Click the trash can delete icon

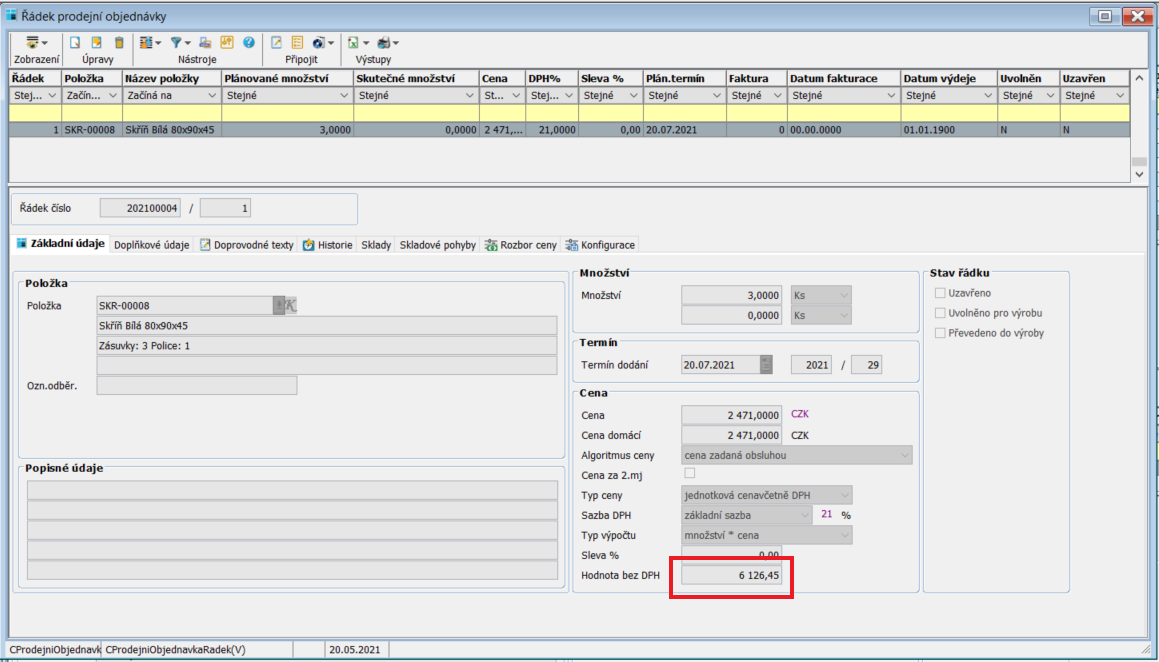tap(119, 43)
